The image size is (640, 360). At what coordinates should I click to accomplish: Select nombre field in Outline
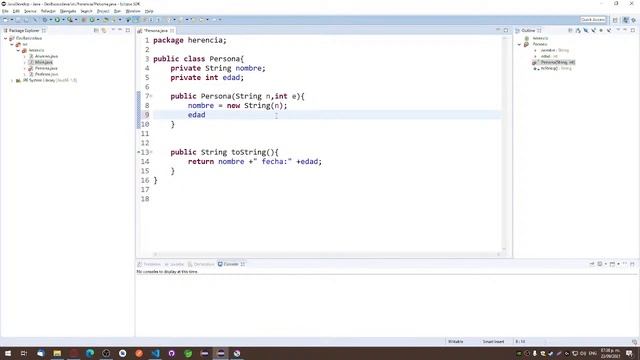(x=552, y=50)
